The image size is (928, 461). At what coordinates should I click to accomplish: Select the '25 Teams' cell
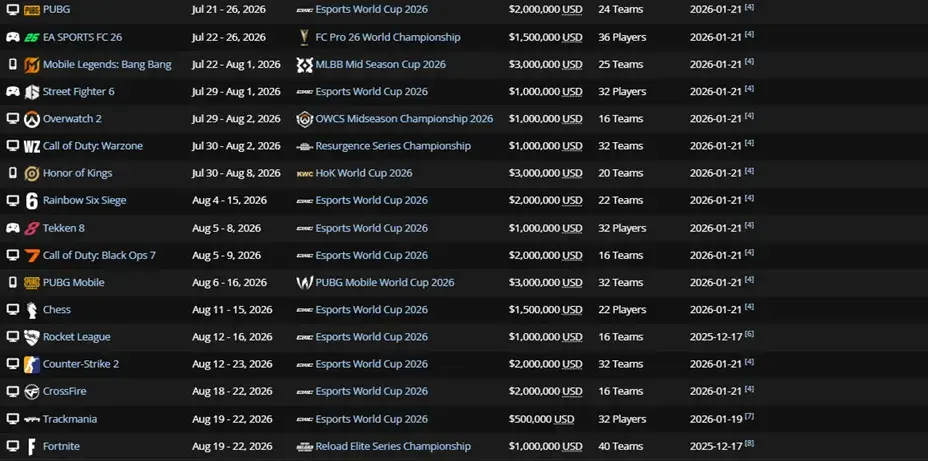pyautogui.click(x=620, y=65)
